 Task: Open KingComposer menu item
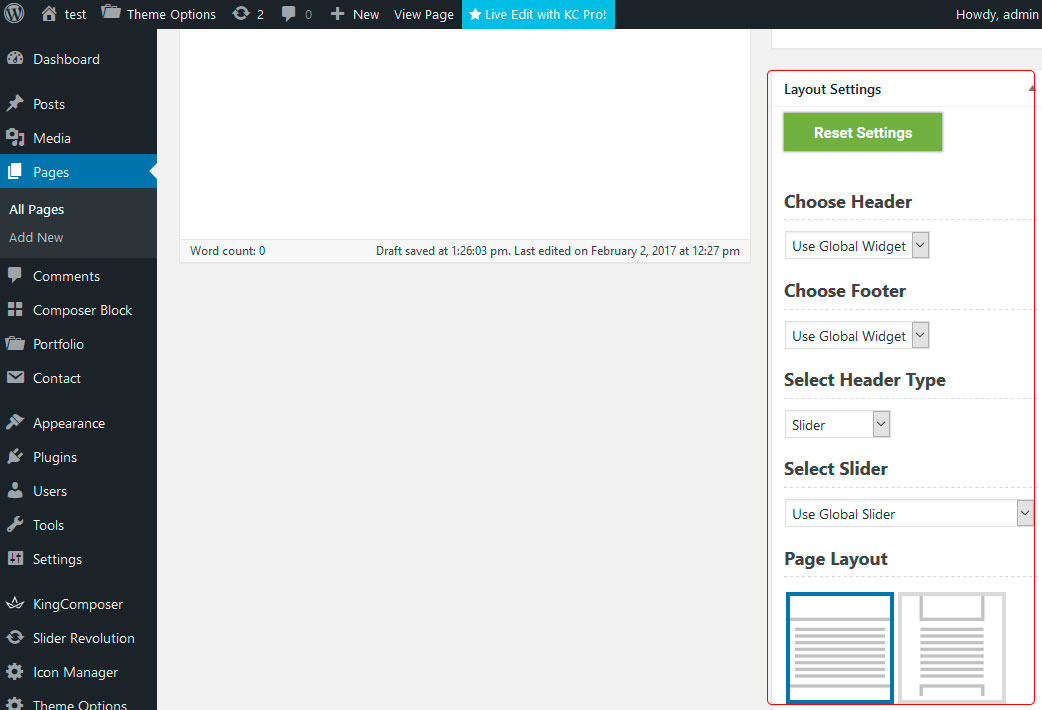(78, 604)
